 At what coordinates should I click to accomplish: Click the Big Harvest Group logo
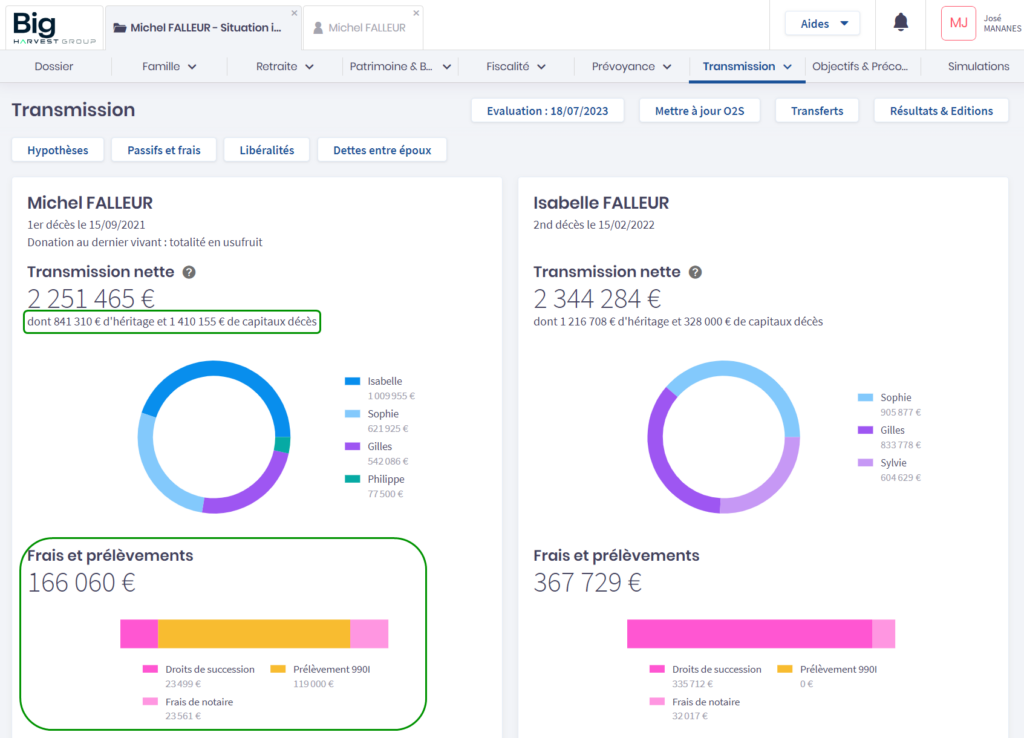pos(54,27)
